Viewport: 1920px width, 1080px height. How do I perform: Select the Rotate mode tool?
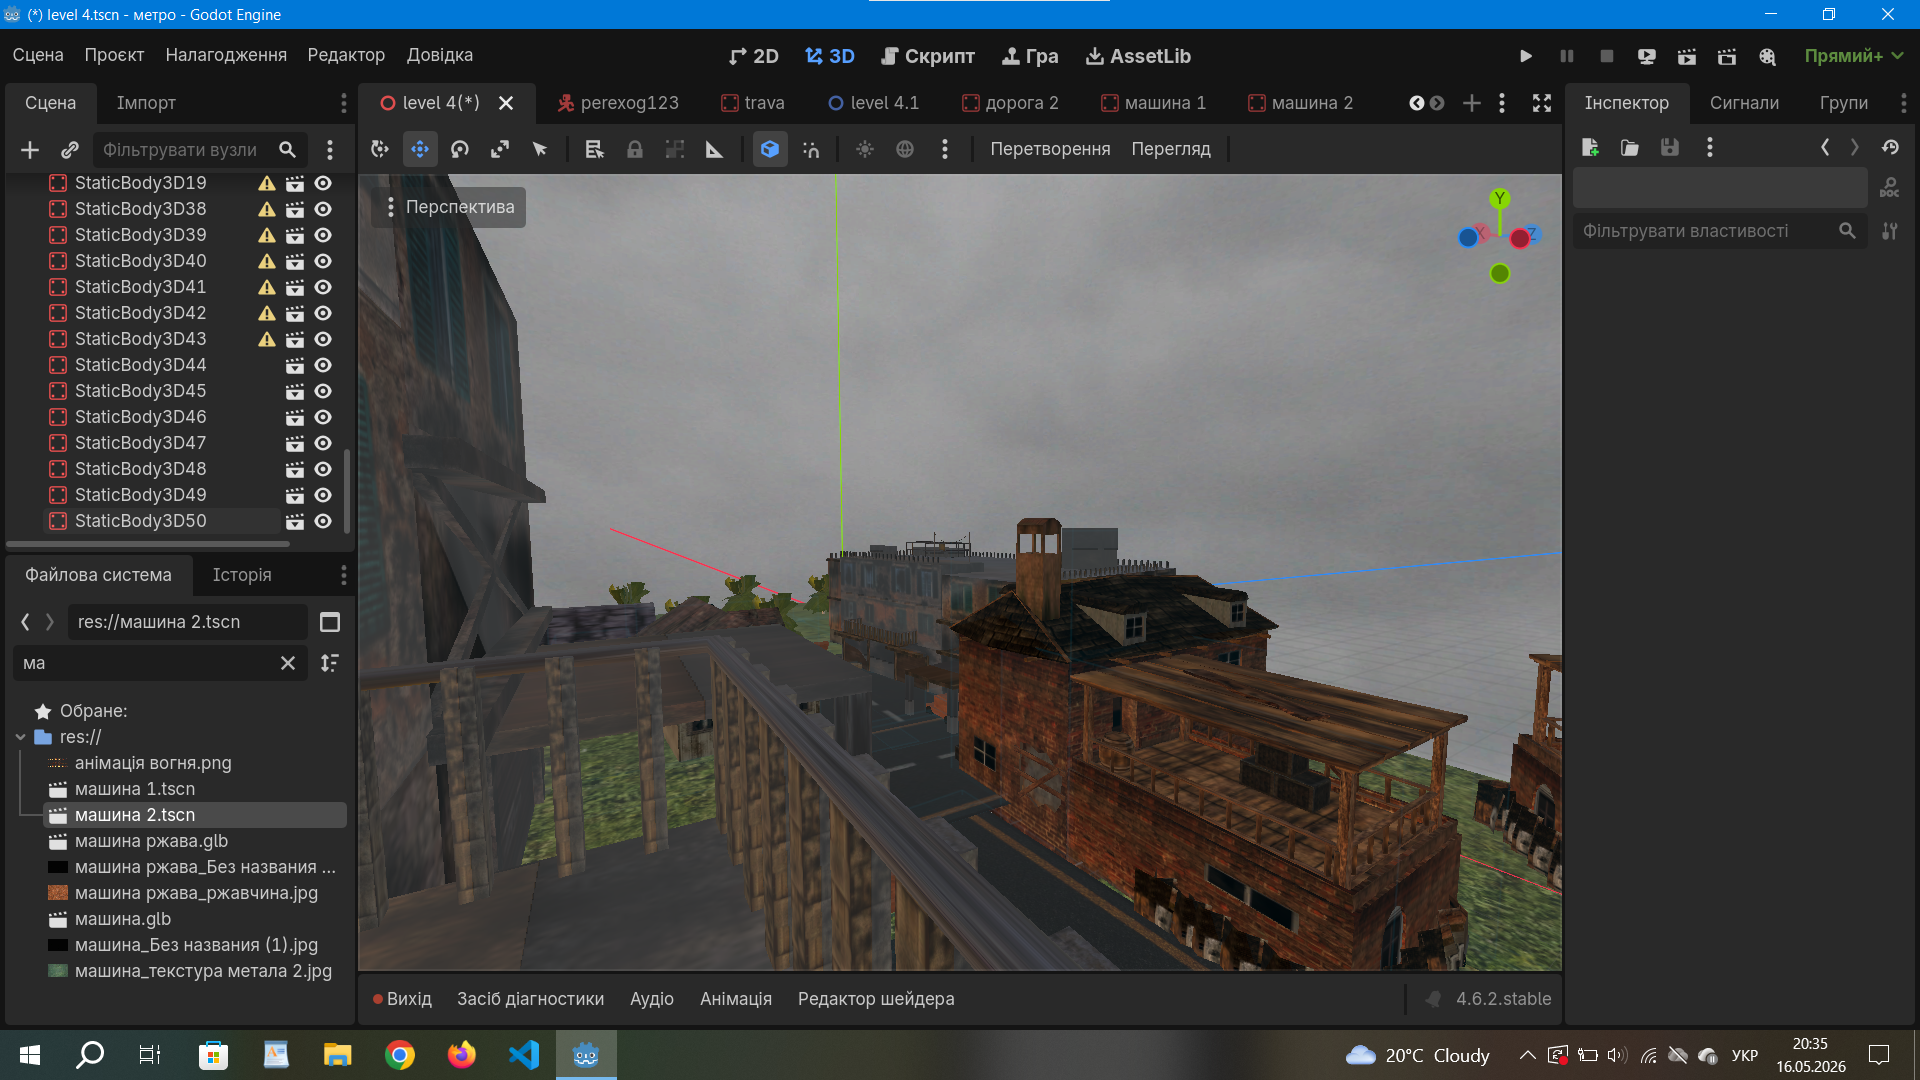tap(460, 149)
